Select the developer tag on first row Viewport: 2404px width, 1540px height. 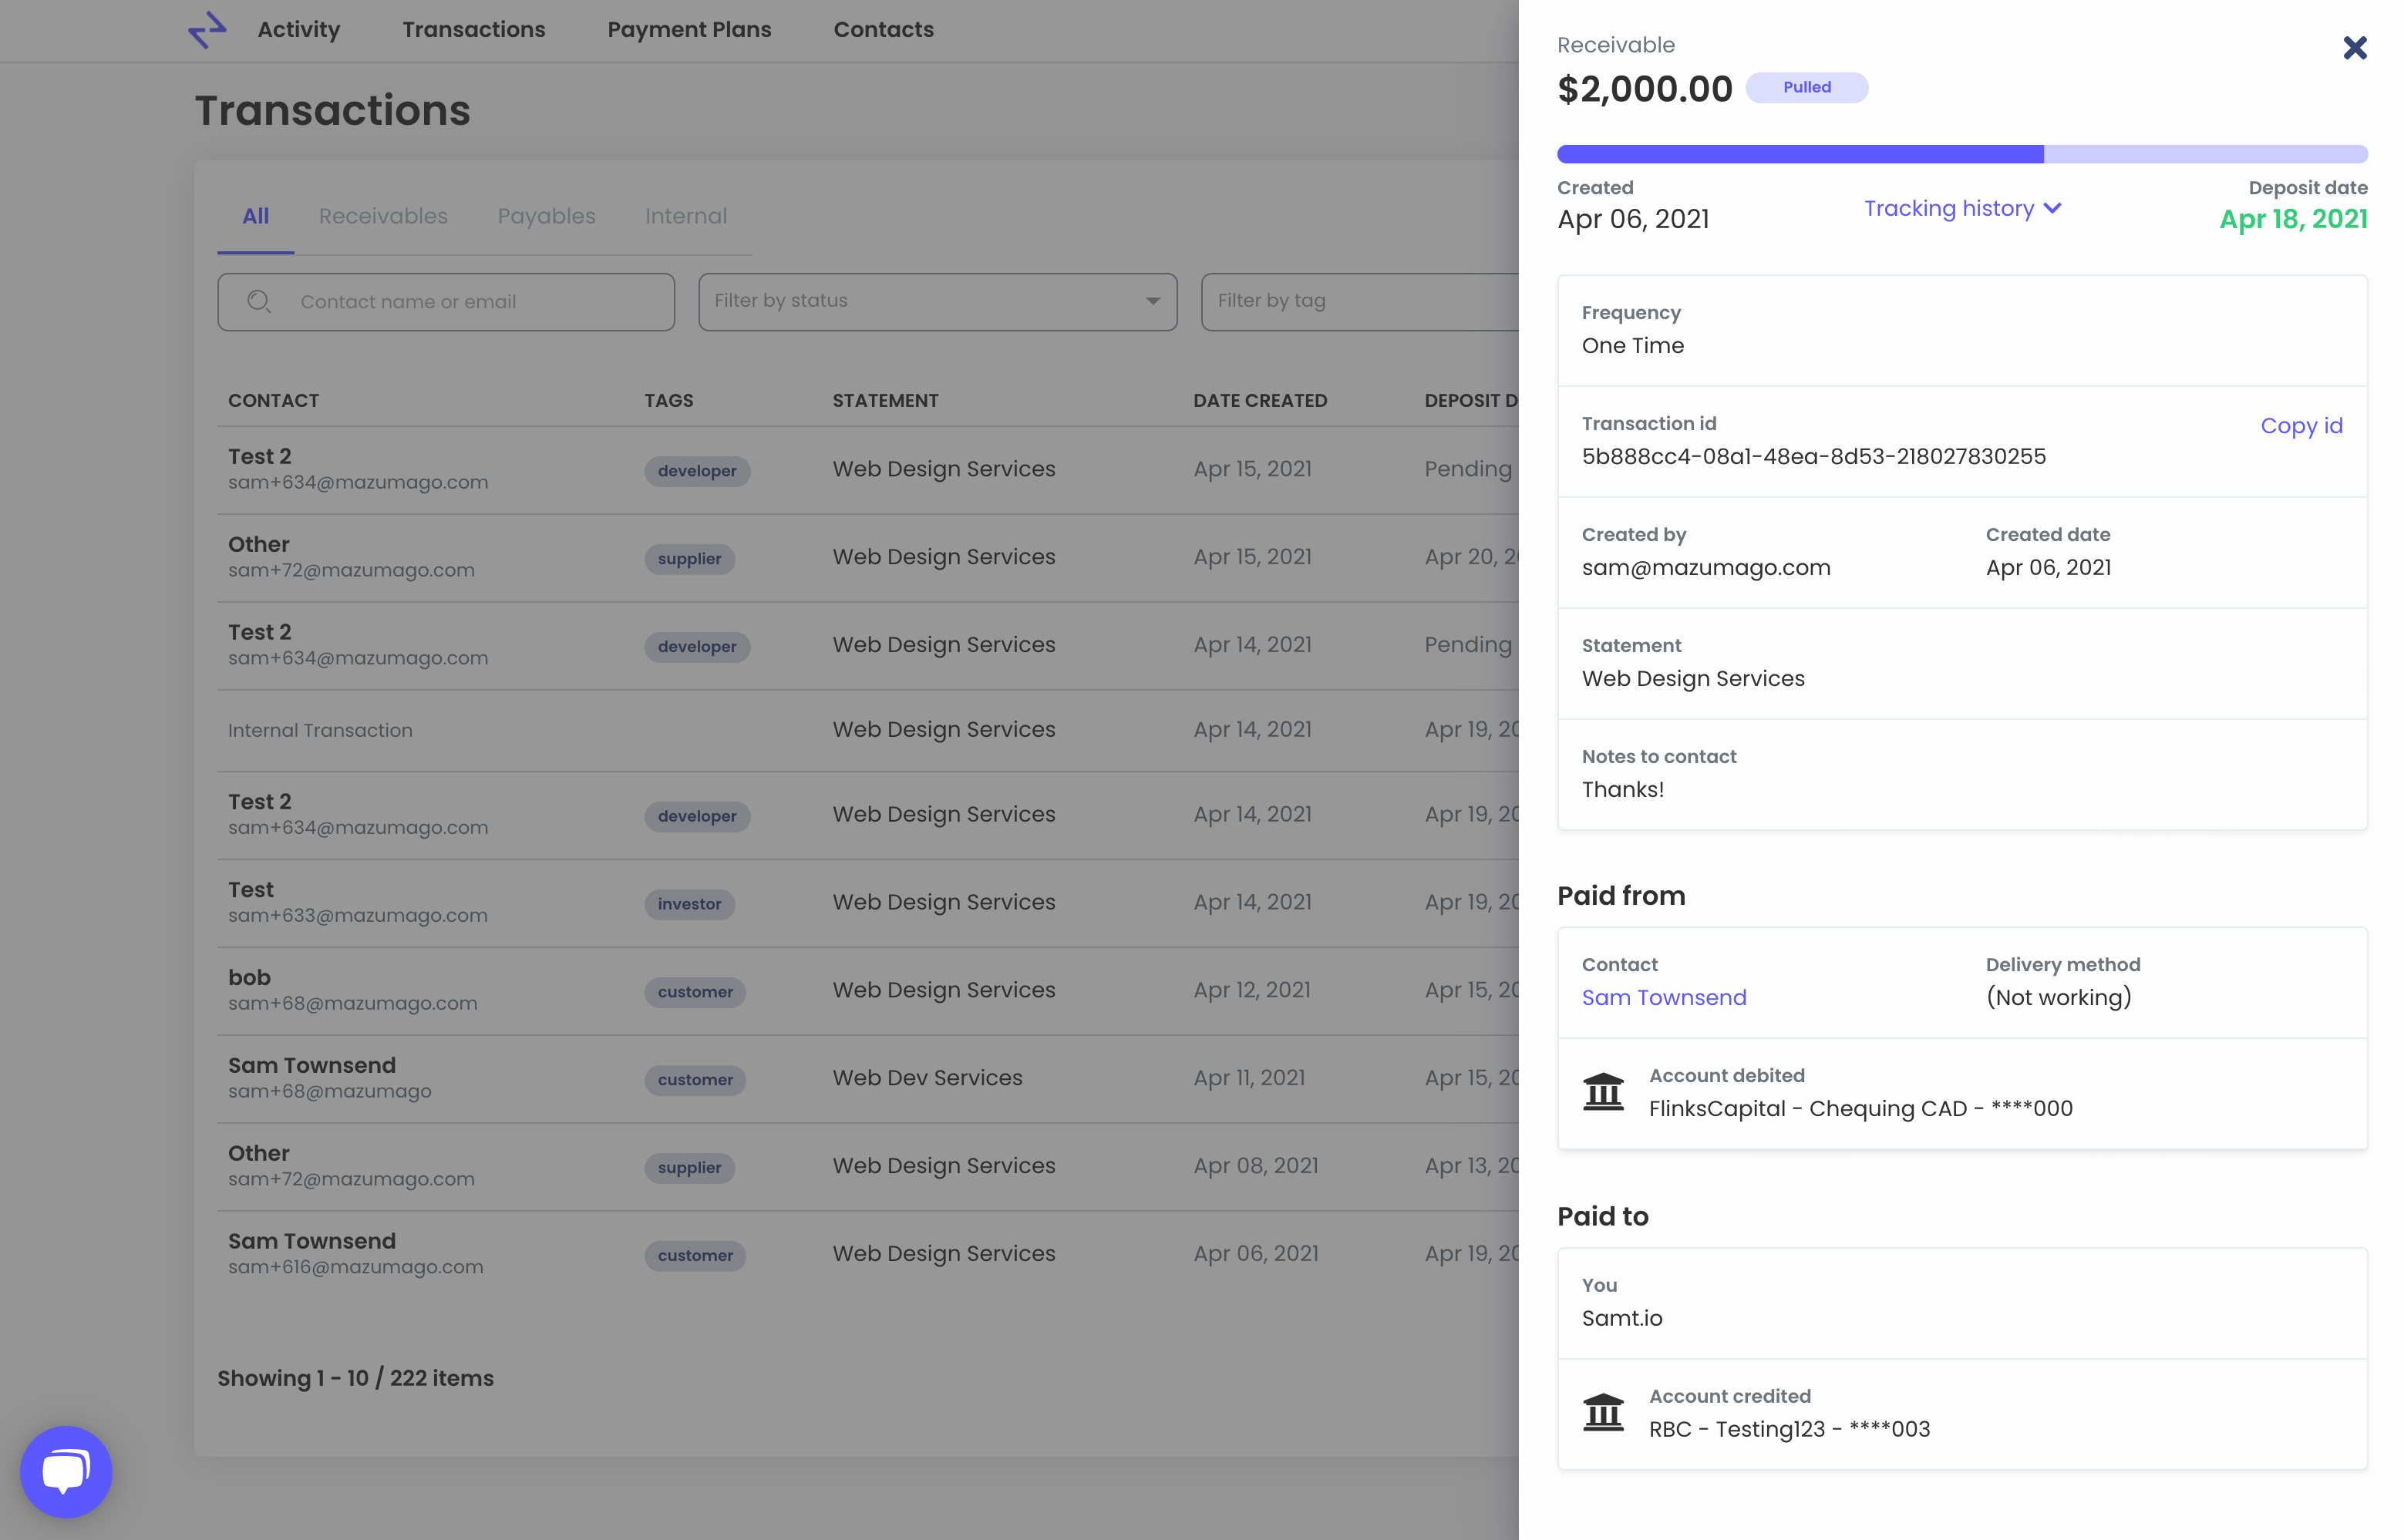[697, 471]
